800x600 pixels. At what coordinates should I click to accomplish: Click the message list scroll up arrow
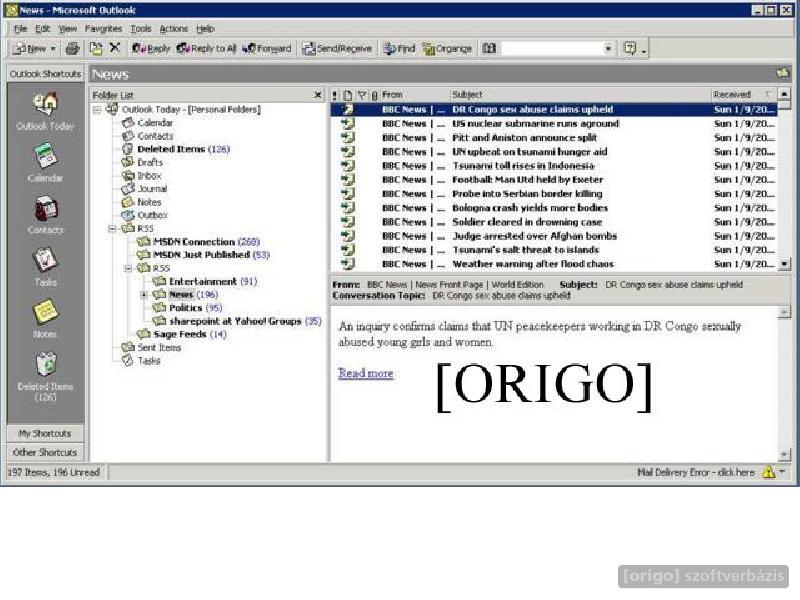(784, 94)
